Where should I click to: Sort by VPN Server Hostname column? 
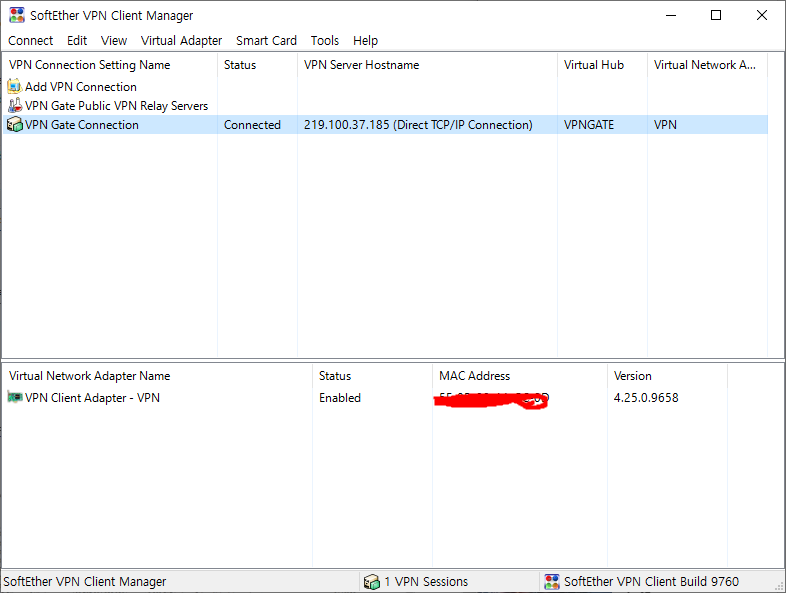click(427, 65)
